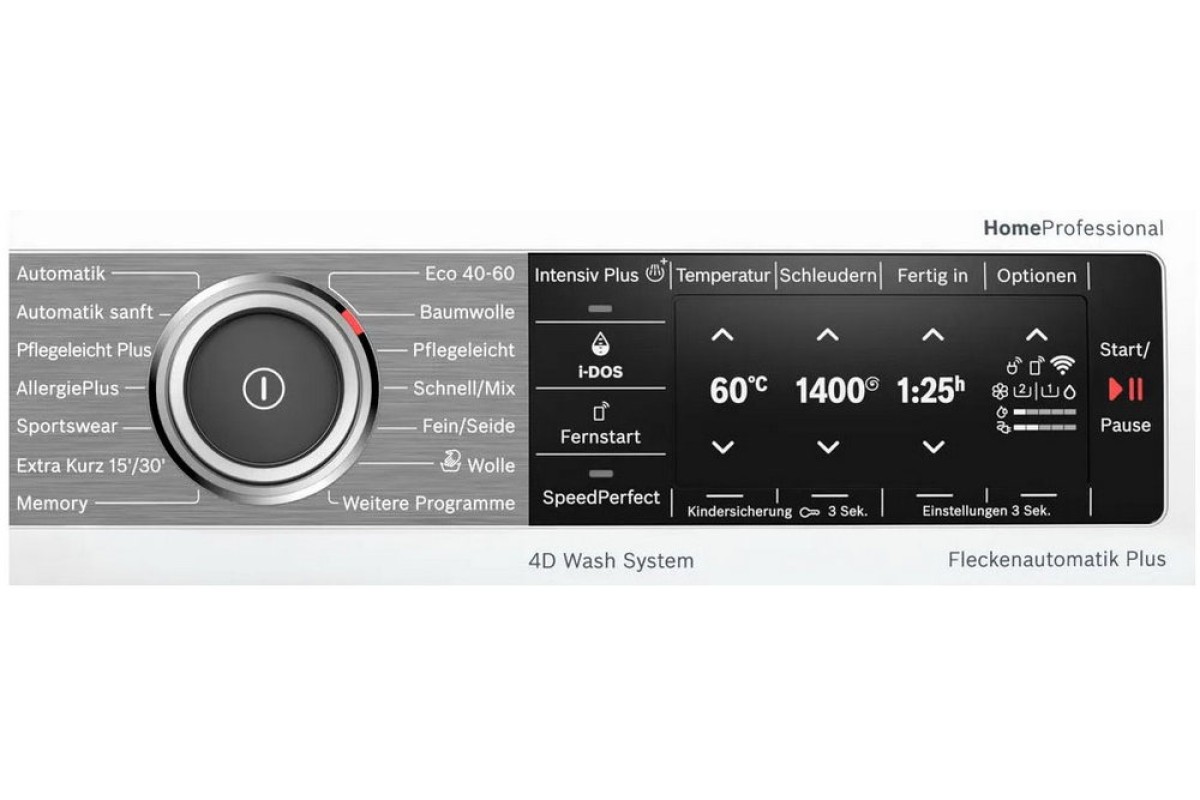The image size is (1200, 800).
Task: Choose the Sportswear program
Action: tap(67, 426)
